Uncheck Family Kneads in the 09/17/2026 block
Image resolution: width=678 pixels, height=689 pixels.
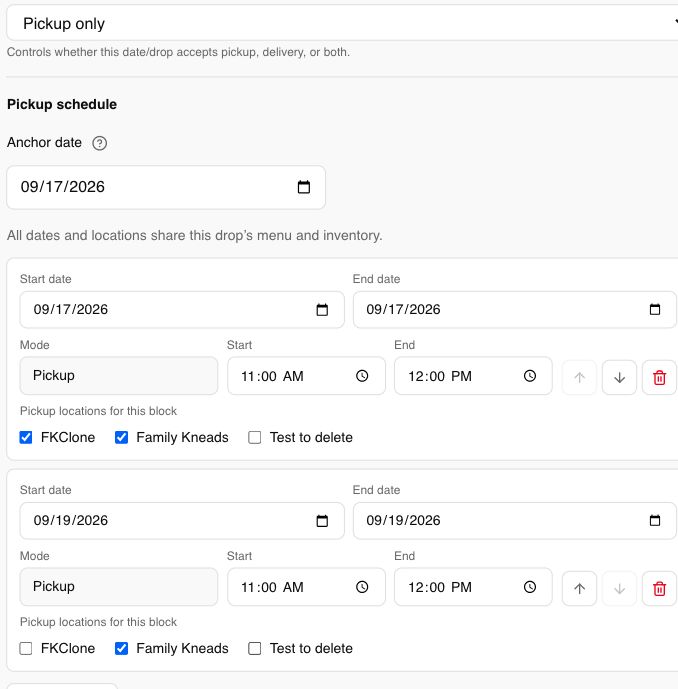121,438
